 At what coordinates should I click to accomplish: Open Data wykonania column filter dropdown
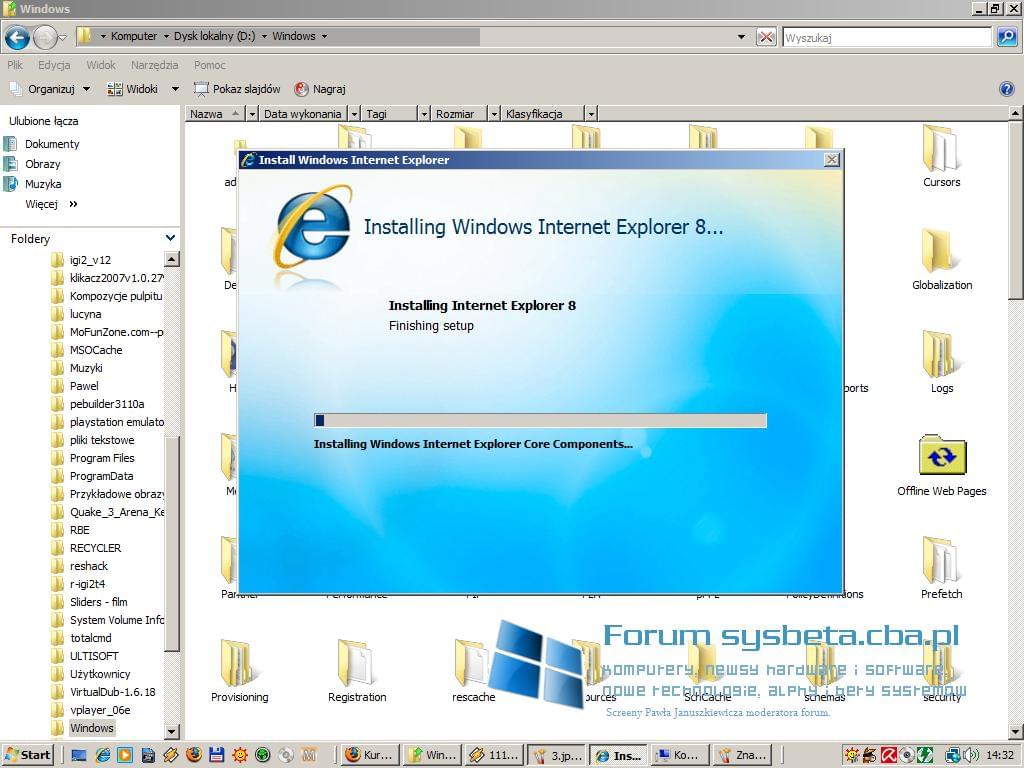(354, 114)
